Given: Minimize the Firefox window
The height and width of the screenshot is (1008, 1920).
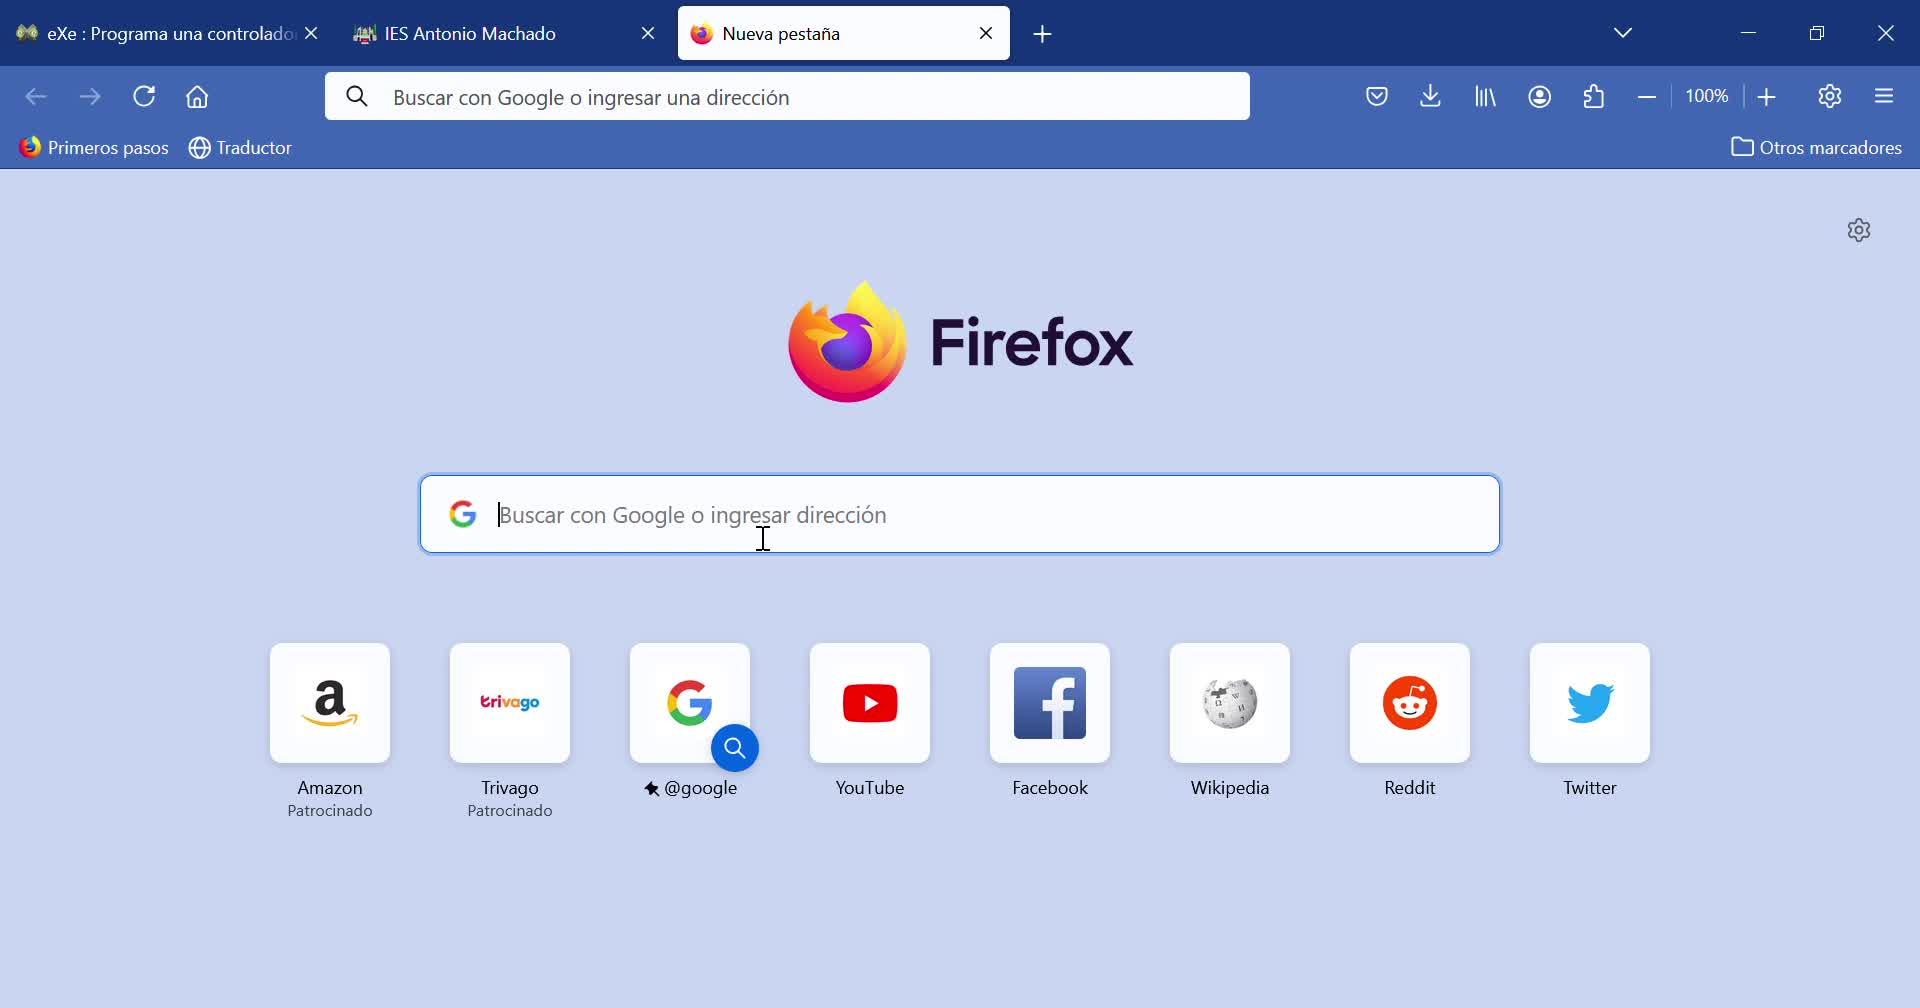Looking at the screenshot, I should [1748, 33].
